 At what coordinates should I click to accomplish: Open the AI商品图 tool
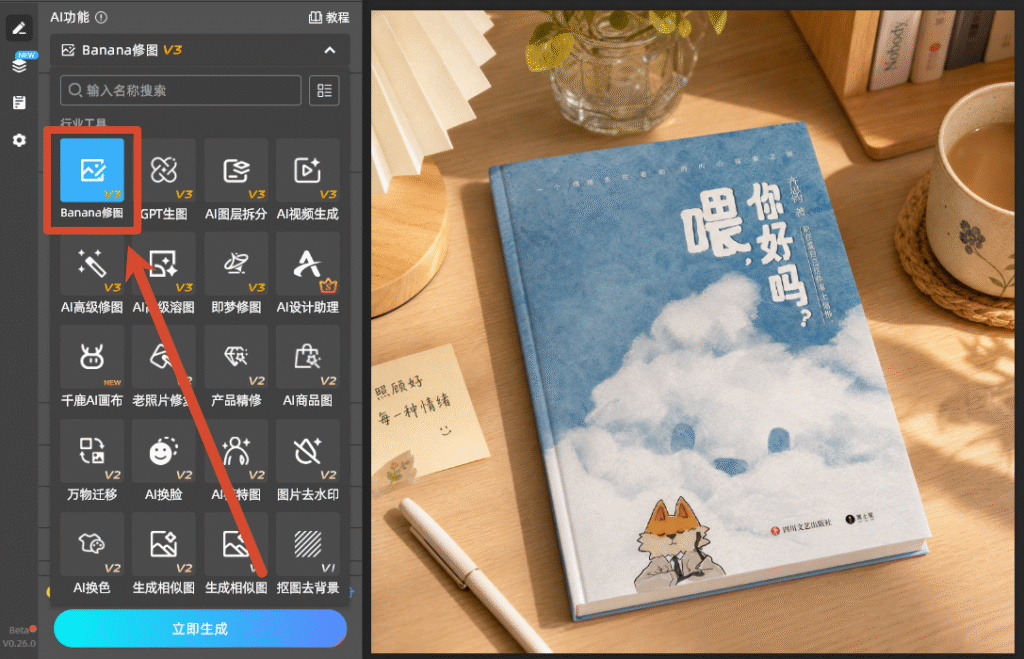308,366
